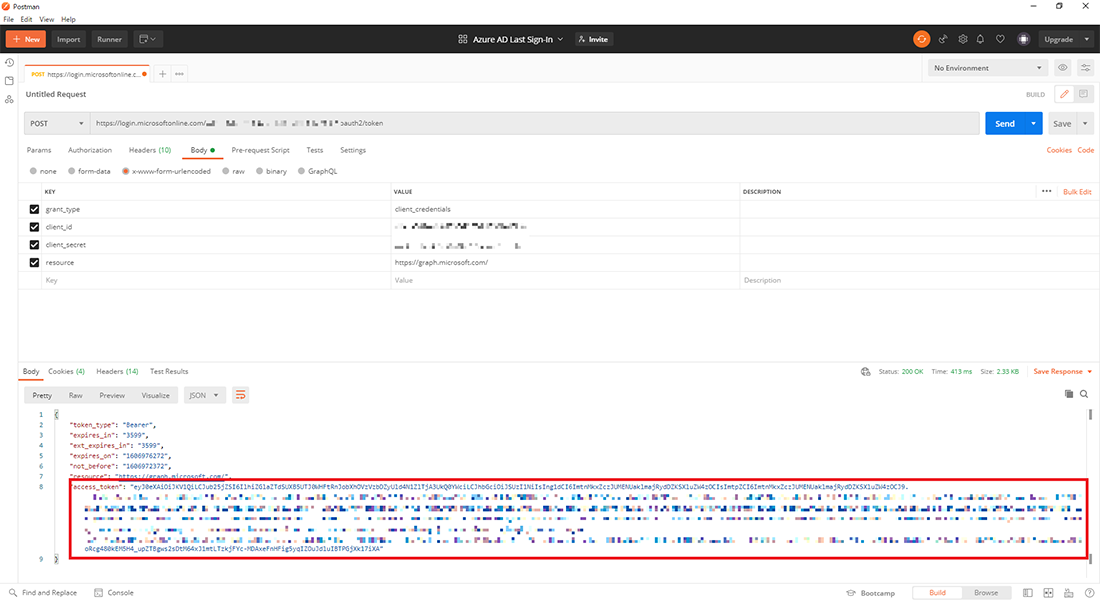Add a new request tab with plus icon
The width and height of the screenshot is (1100, 602).
pyautogui.click(x=162, y=74)
